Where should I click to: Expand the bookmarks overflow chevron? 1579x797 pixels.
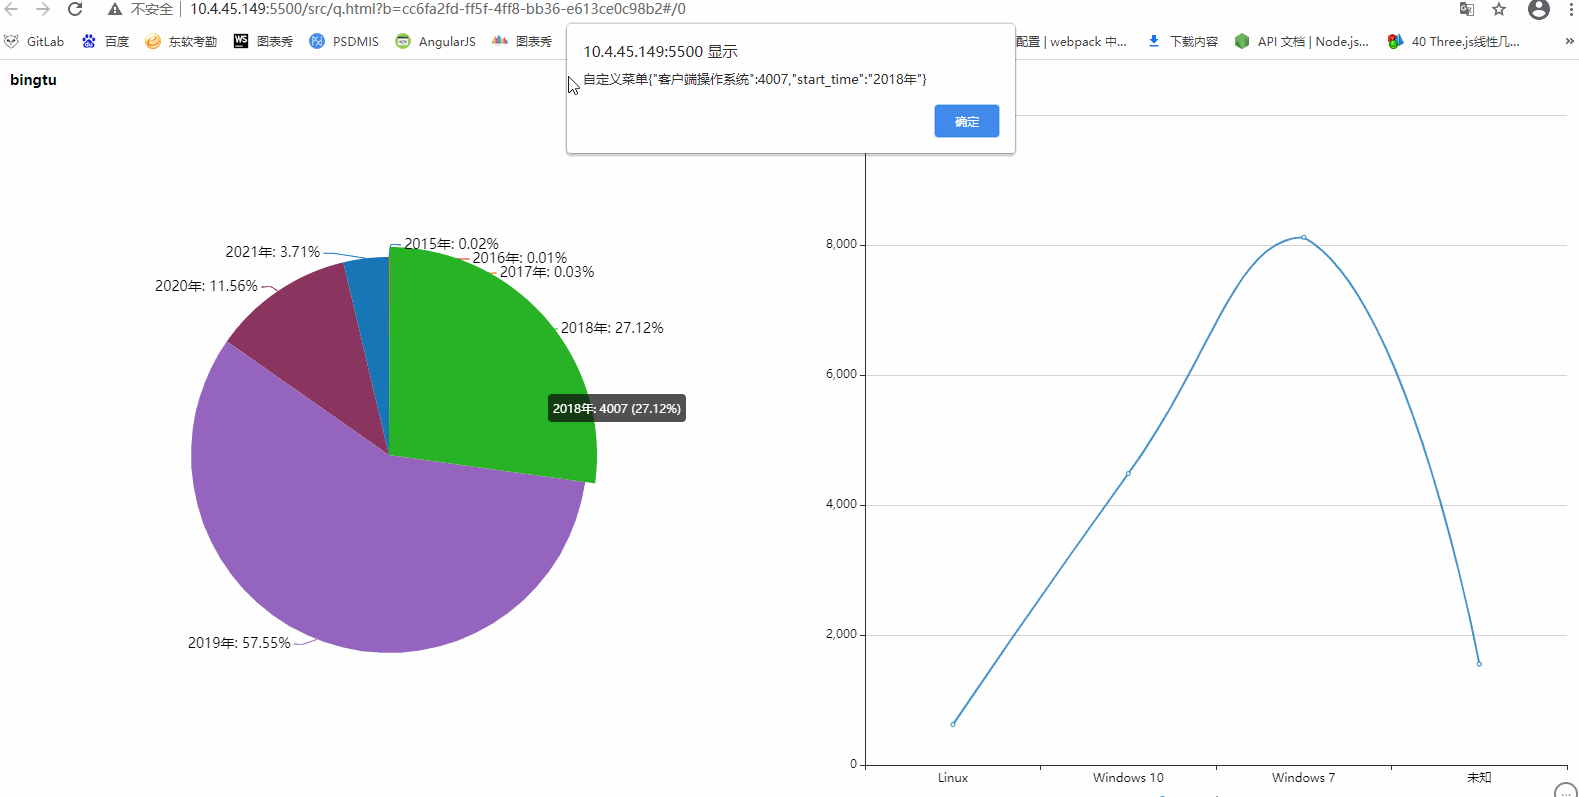pyautogui.click(x=1569, y=41)
